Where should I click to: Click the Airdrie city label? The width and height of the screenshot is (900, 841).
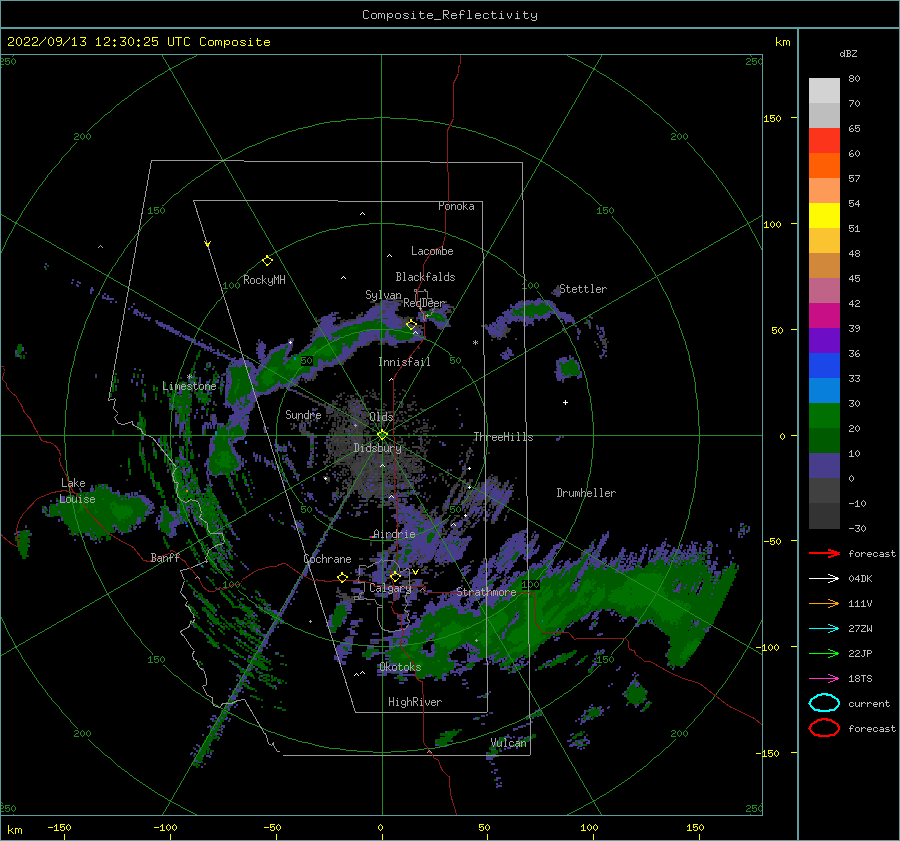point(394,534)
